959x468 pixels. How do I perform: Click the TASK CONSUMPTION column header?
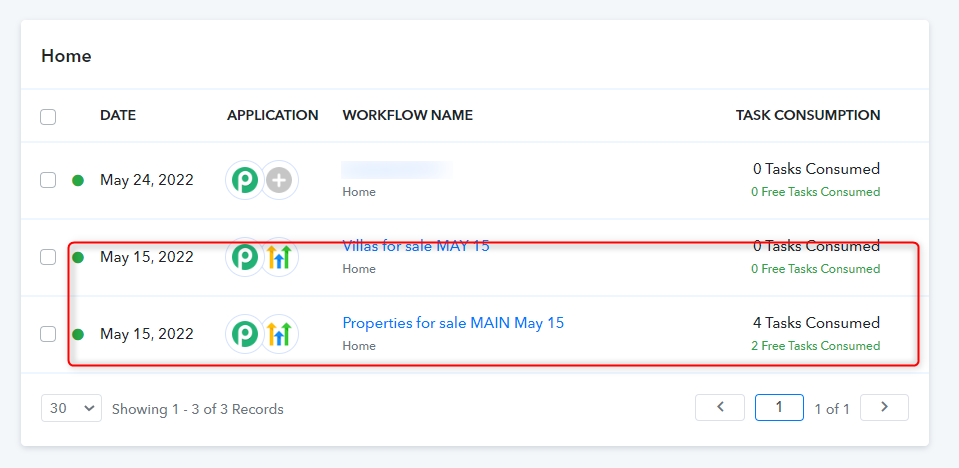point(808,115)
